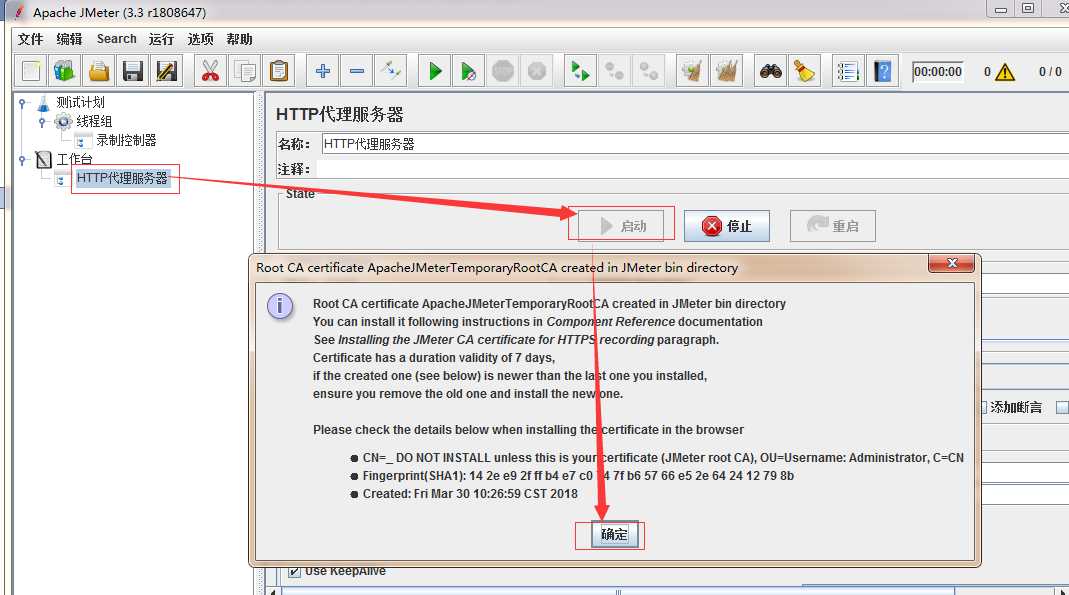Image resolution: width=1069 pixels, height=595 pixels.
Task: Create a new test plan with New icon
Action: (x=31, y=71)
